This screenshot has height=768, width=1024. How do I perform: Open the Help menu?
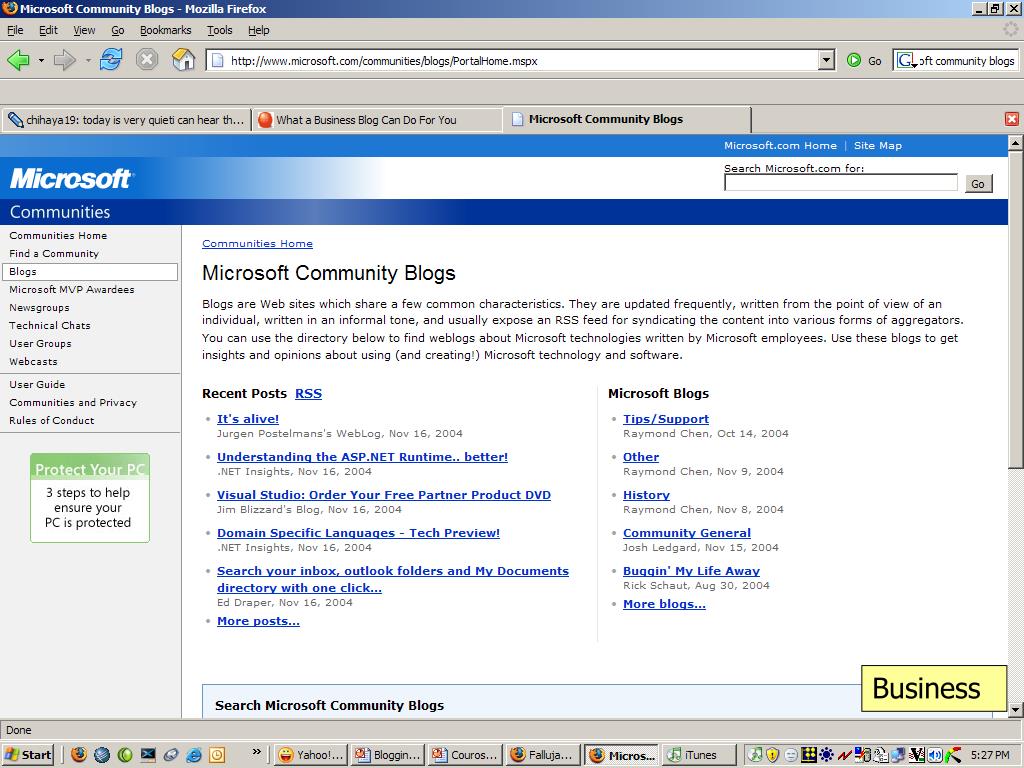click(259, 30)
